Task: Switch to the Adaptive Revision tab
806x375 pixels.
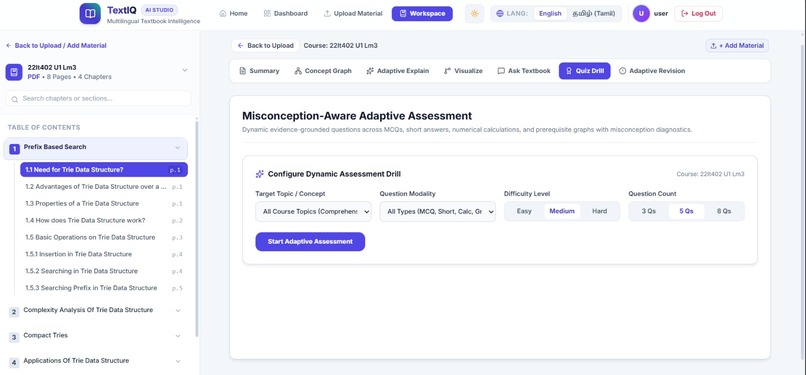Action: (x=651, y=71)
